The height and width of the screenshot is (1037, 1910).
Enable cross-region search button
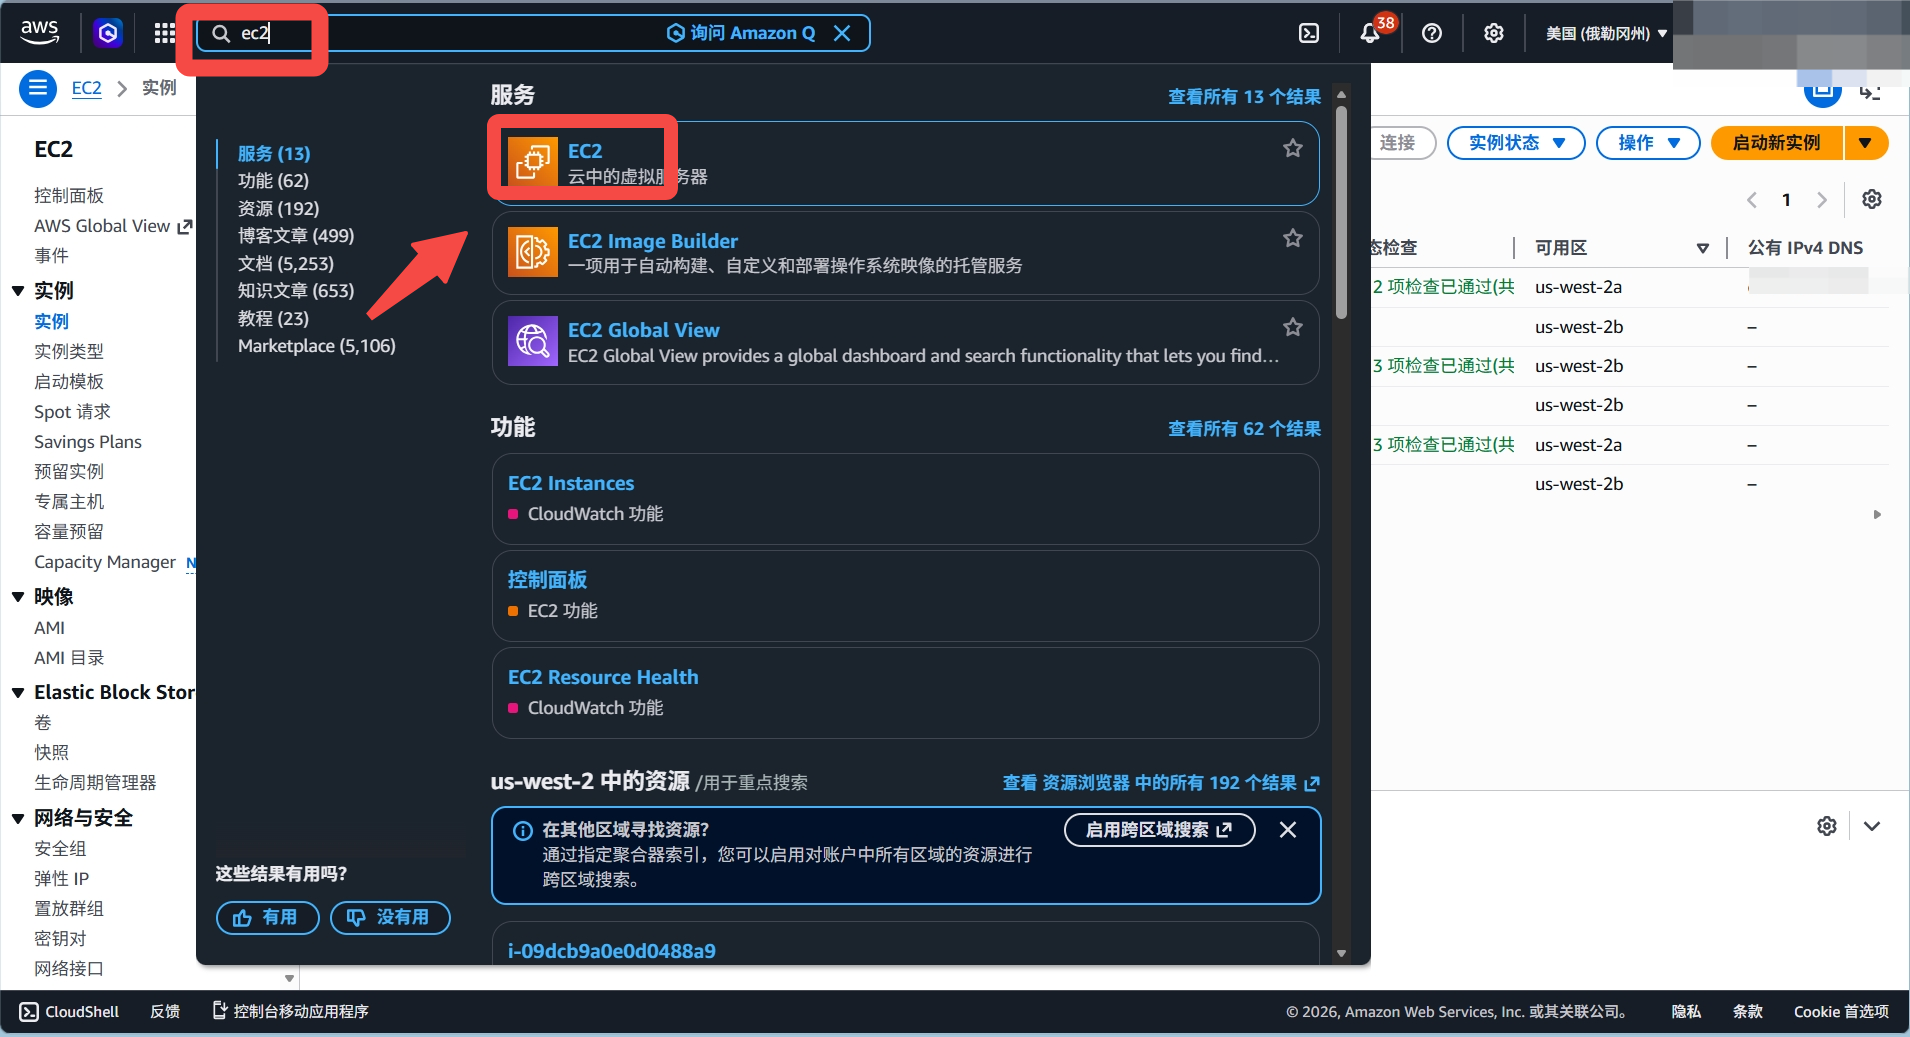1159,830
